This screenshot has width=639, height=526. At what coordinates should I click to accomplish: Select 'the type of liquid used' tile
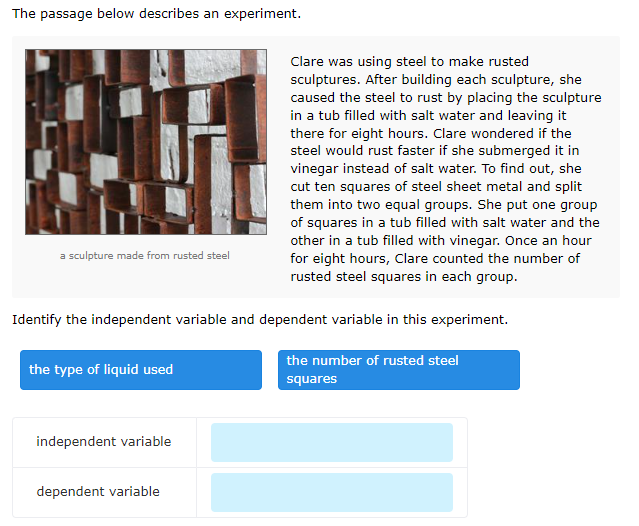[x=141, y=370]
